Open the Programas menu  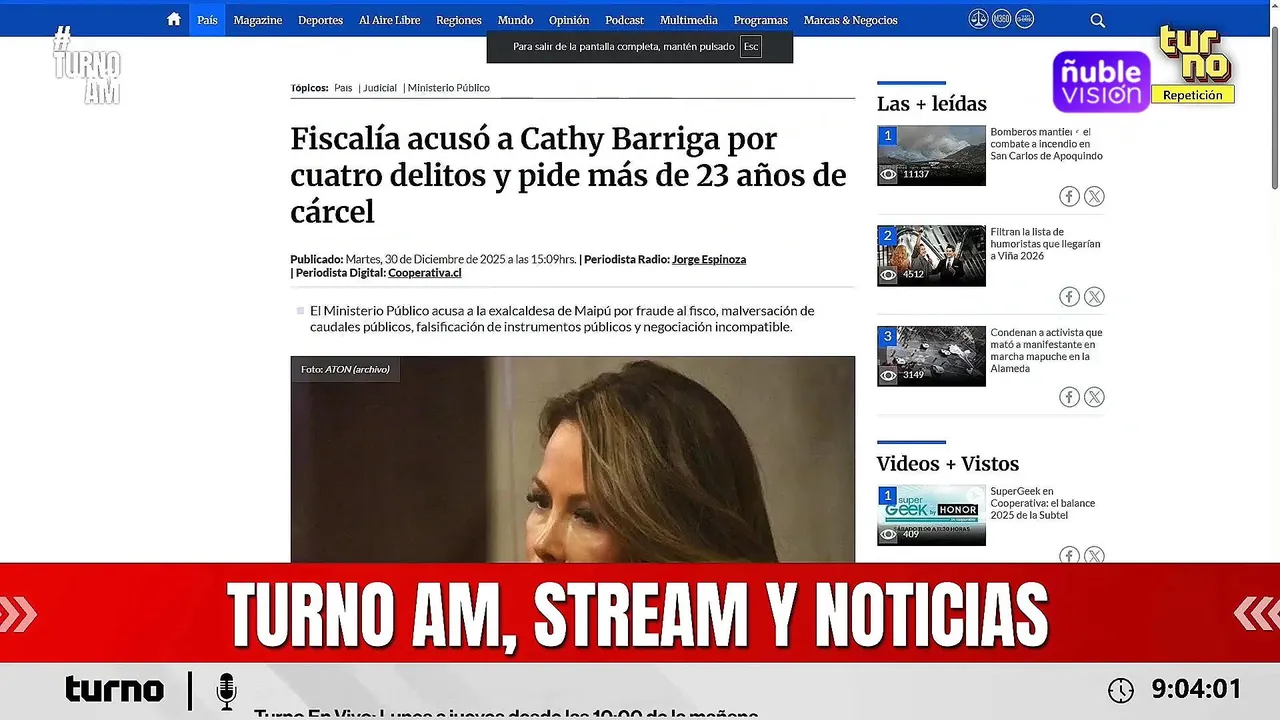coord(761,20)
